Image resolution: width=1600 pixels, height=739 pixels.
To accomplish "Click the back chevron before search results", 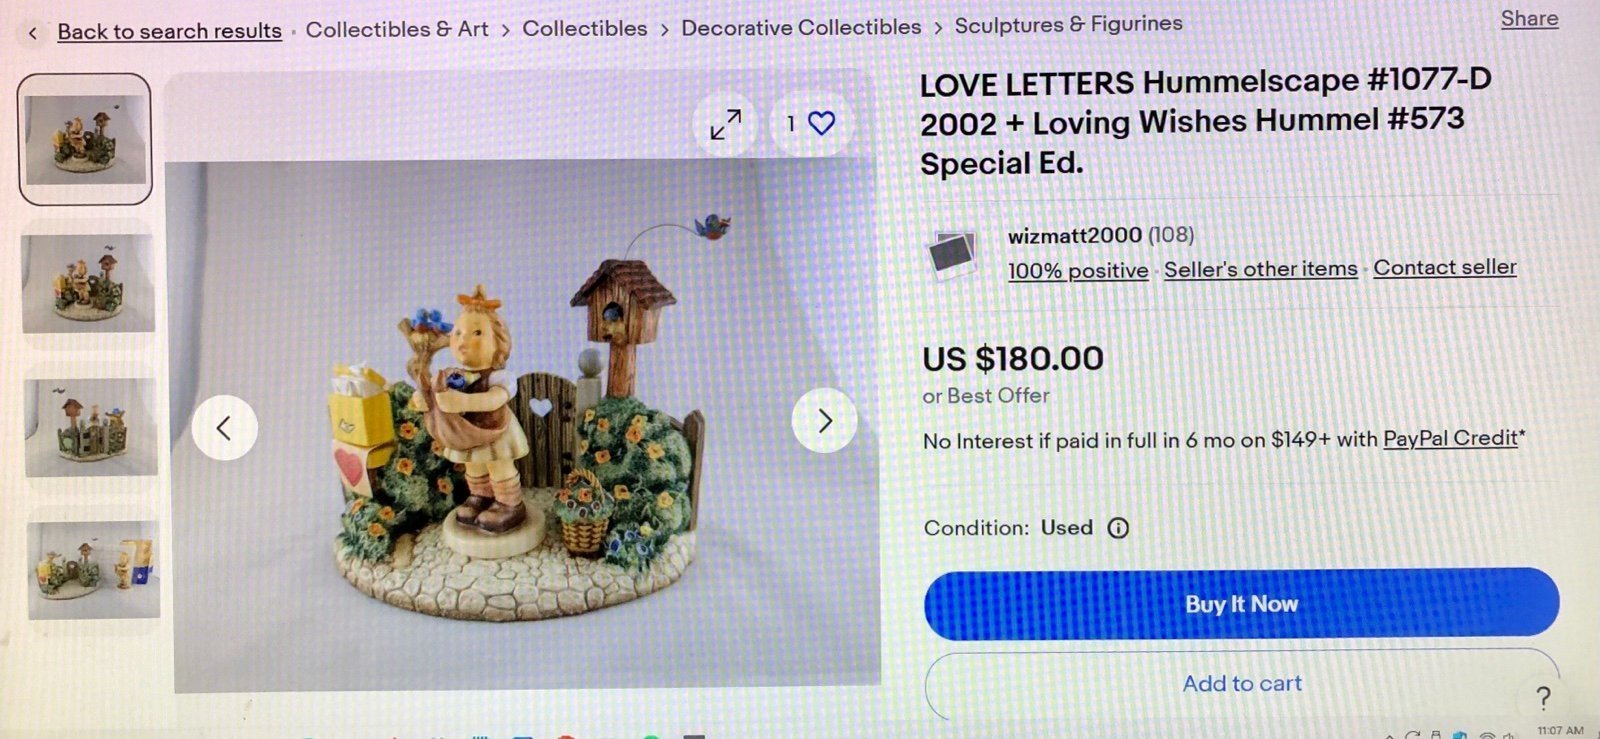I will click(32, 33).
